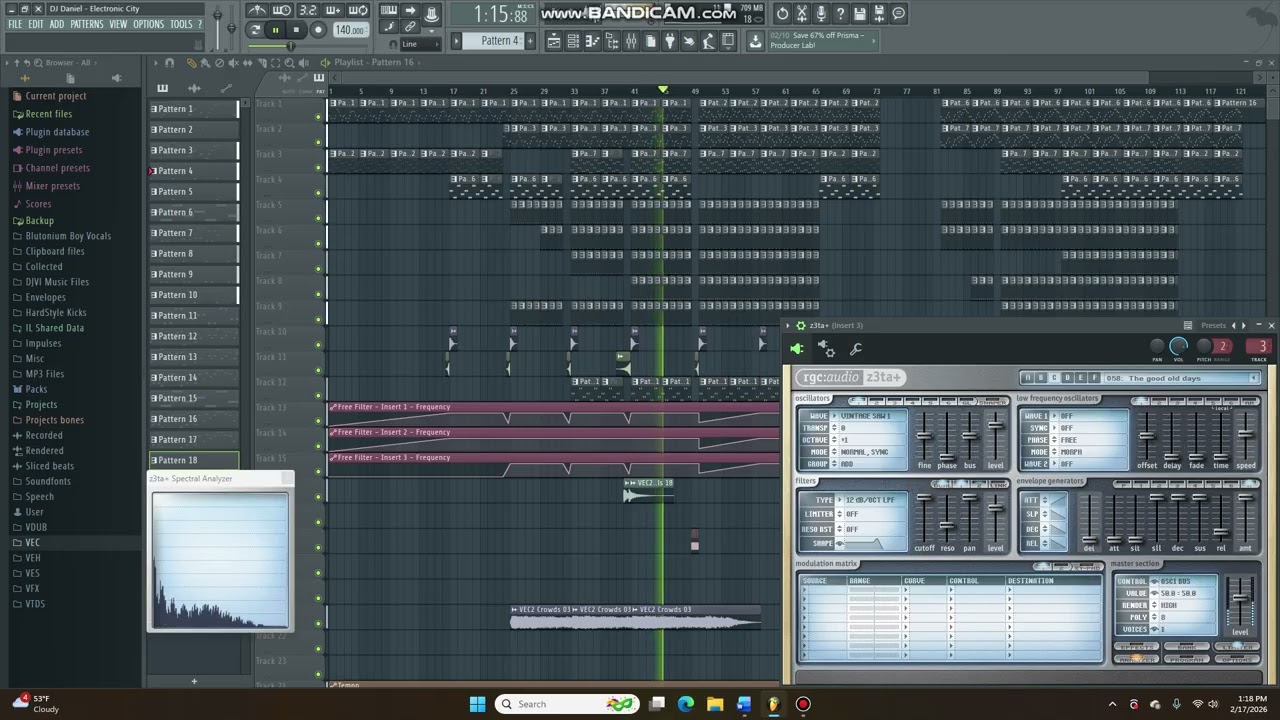
Task: Open the '058: The good old days' preset dropdown
Action: click(1182, 378)
